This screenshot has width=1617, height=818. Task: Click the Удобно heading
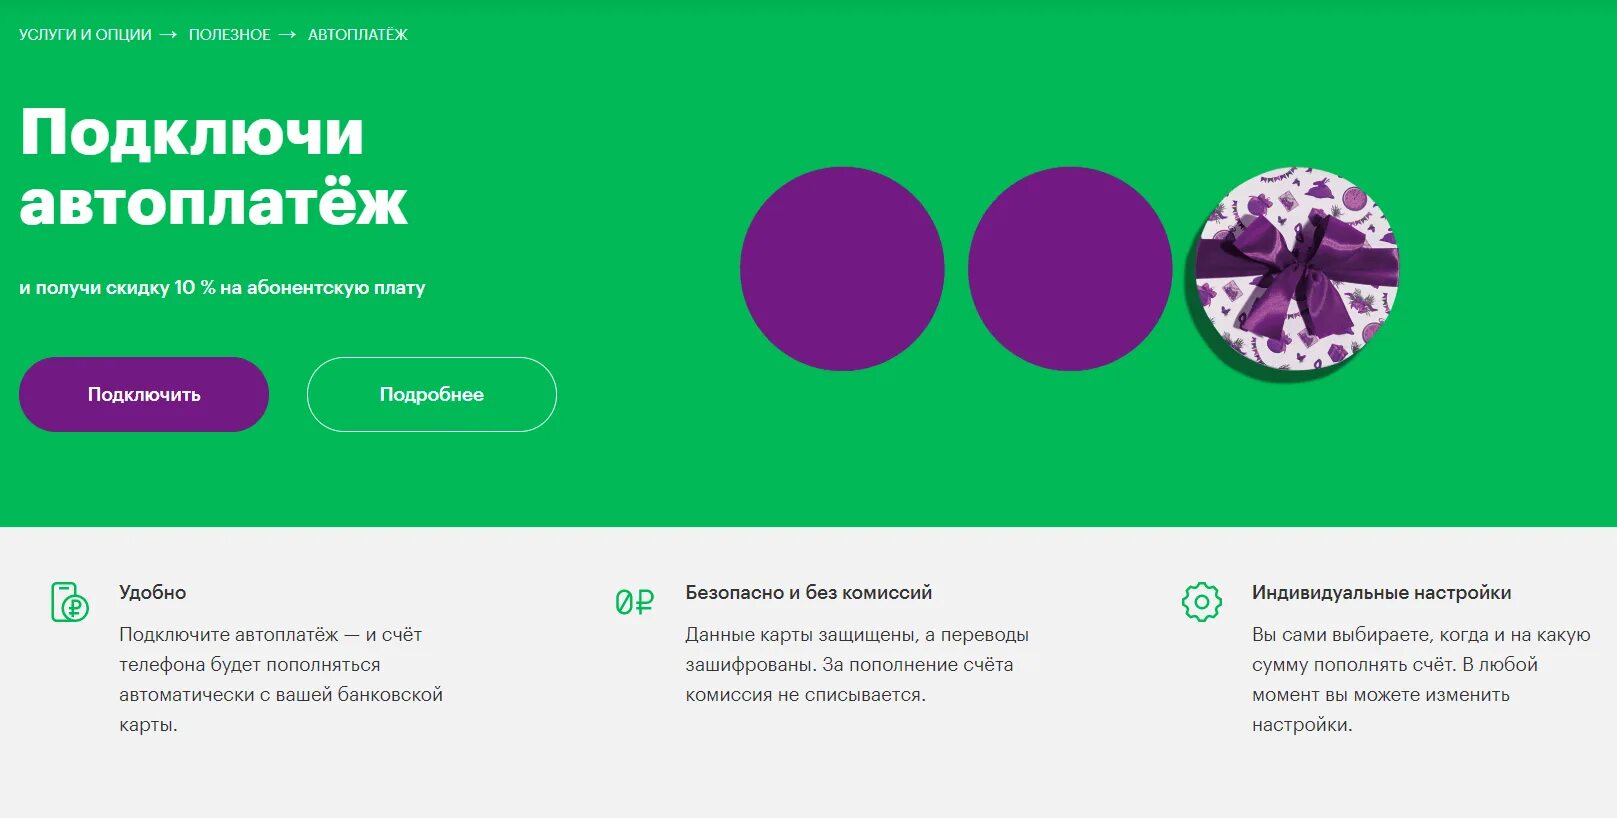152,592
